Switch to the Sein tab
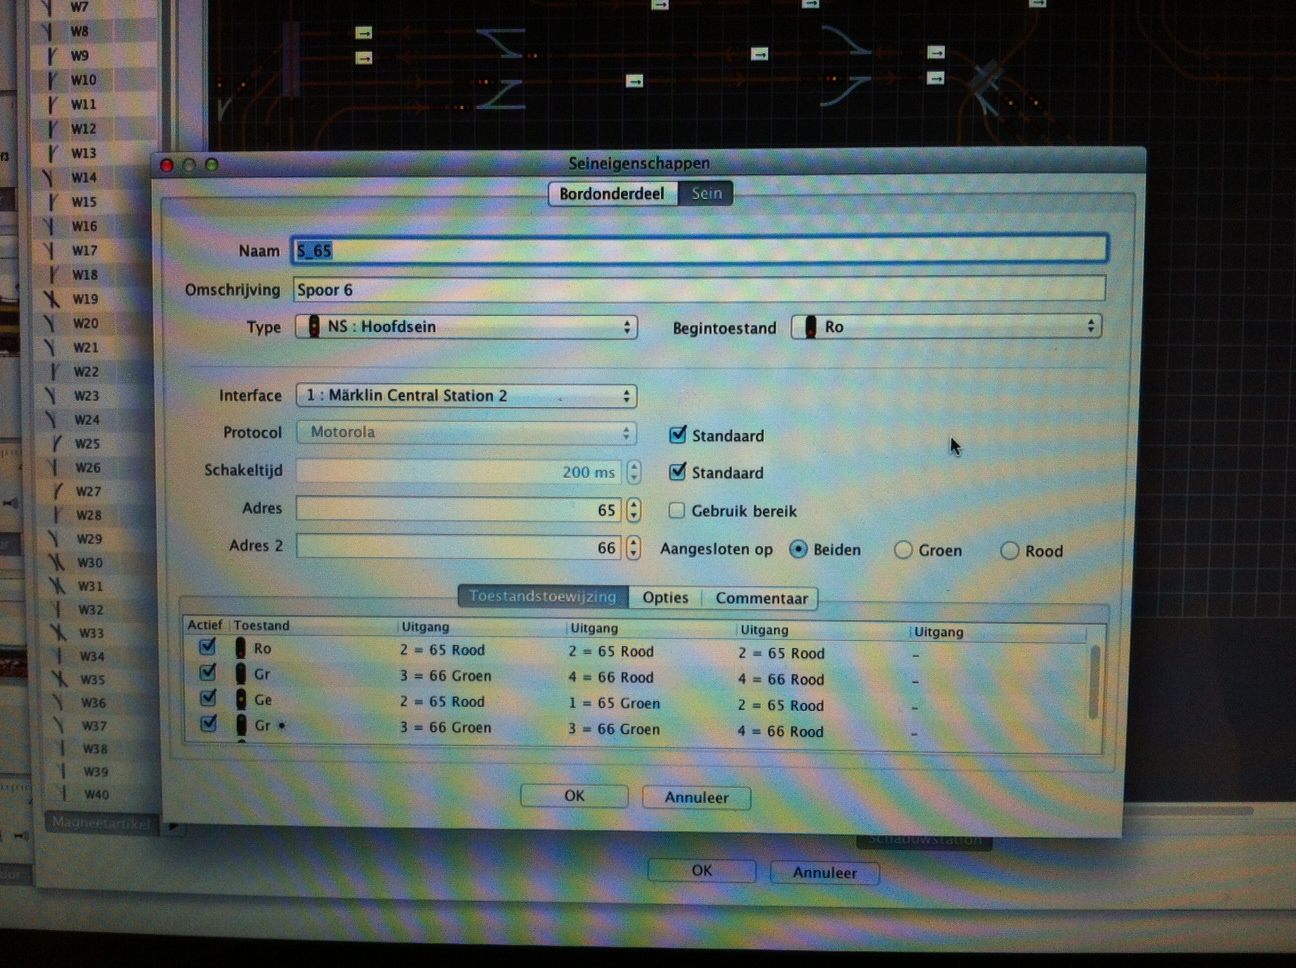 click(706, 193)
